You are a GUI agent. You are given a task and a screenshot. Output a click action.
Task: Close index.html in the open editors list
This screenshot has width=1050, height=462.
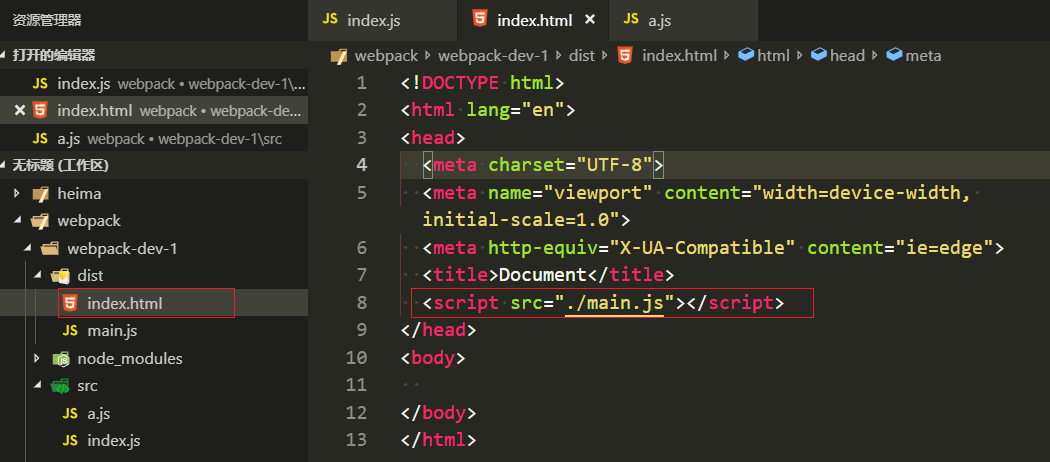19,110
